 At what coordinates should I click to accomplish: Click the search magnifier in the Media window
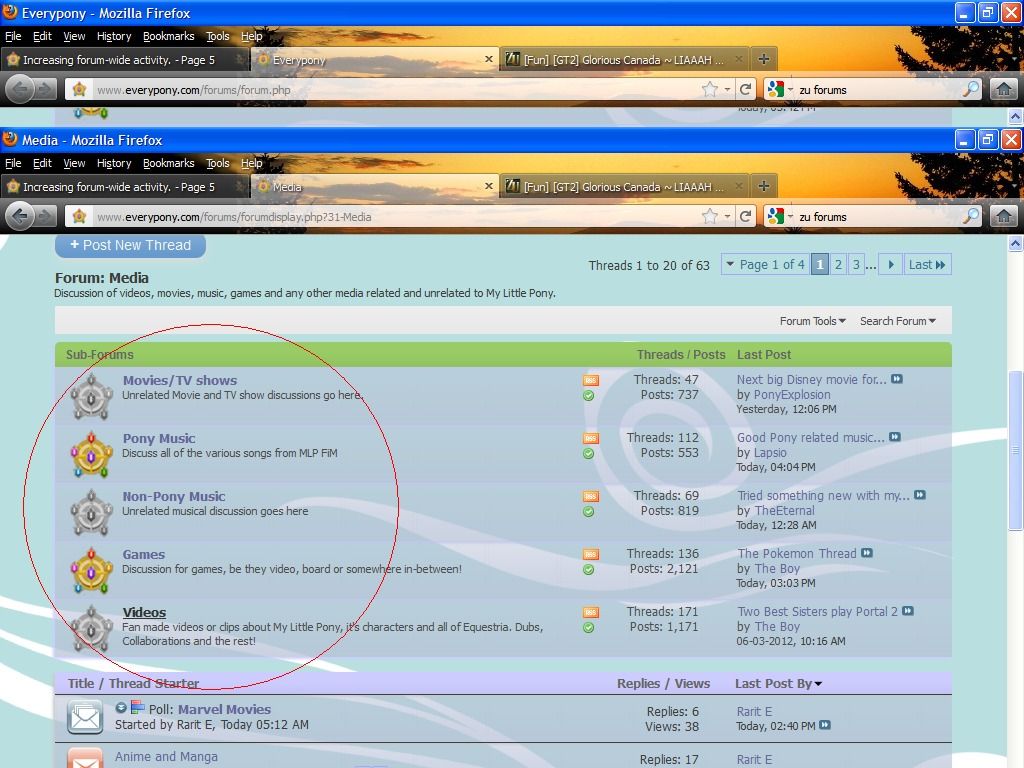pos(972,216)
